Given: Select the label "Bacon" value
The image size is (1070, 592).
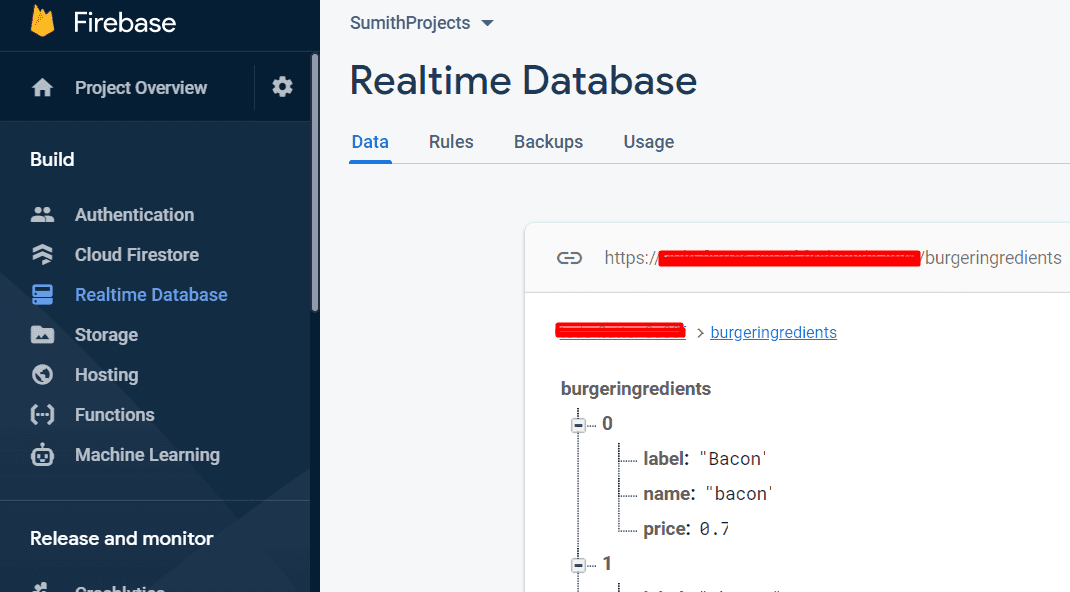Looking at the screenshot, I should coord(733,459).
